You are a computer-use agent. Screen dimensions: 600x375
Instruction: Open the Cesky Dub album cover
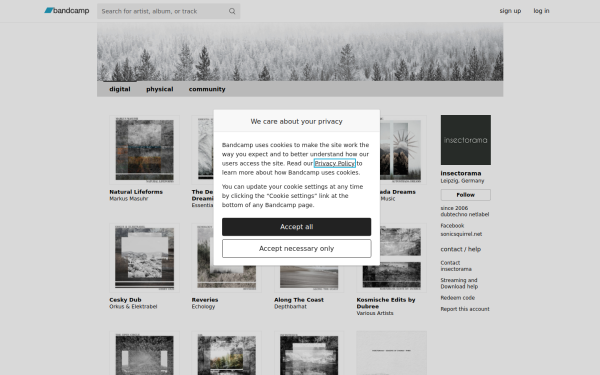click(x=144, y=258)
